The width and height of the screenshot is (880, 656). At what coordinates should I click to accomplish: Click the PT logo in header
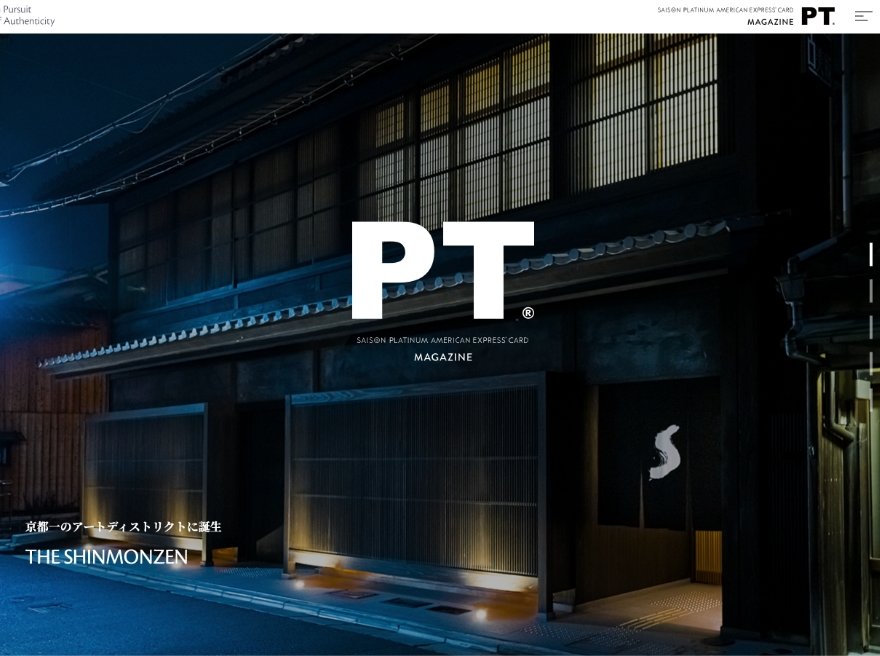coord(818,16)
